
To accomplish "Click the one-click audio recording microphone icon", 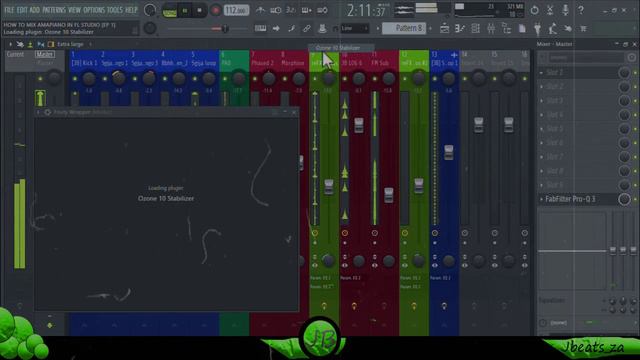I will tap(565, 10).
